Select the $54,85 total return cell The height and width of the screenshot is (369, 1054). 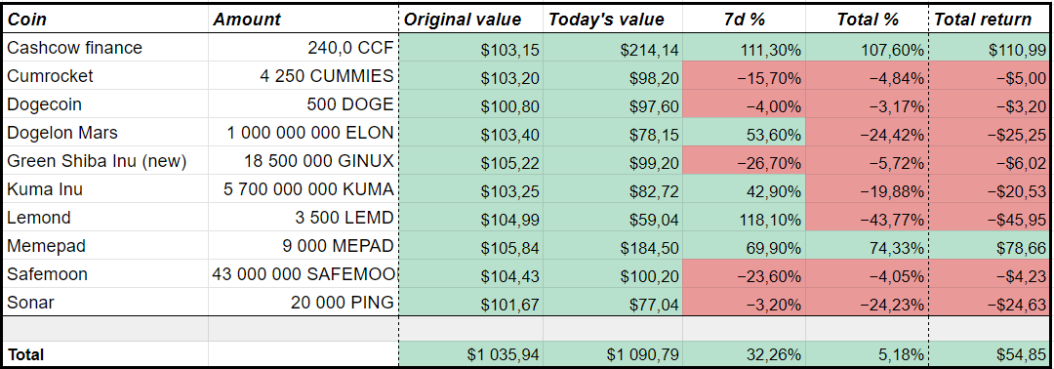[x=989, y=354]
